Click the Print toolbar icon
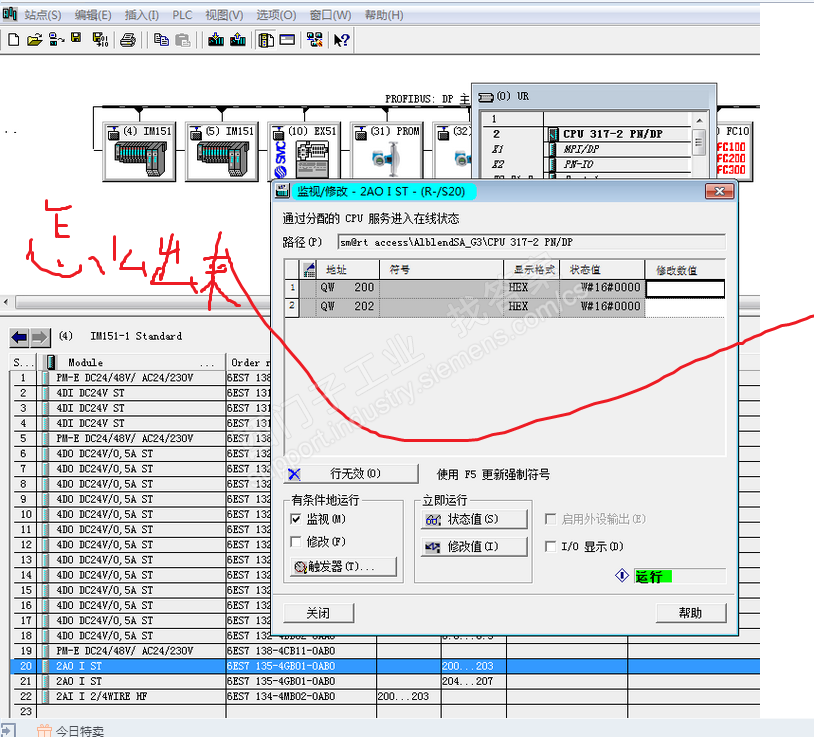This screenshot has width=814, height=737. 128,39
